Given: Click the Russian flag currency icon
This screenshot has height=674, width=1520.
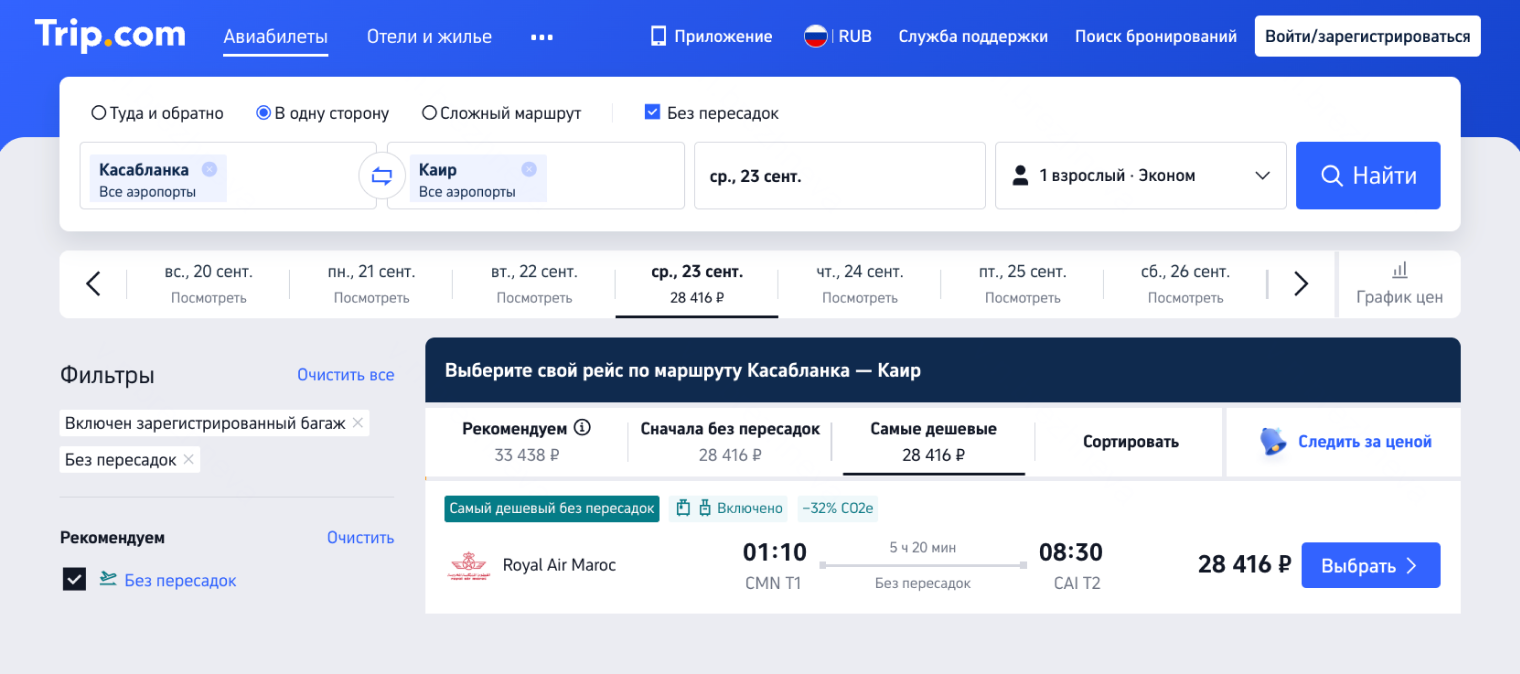Looking at the screenshot, I should pyautogui.click(x=815, y=35).
